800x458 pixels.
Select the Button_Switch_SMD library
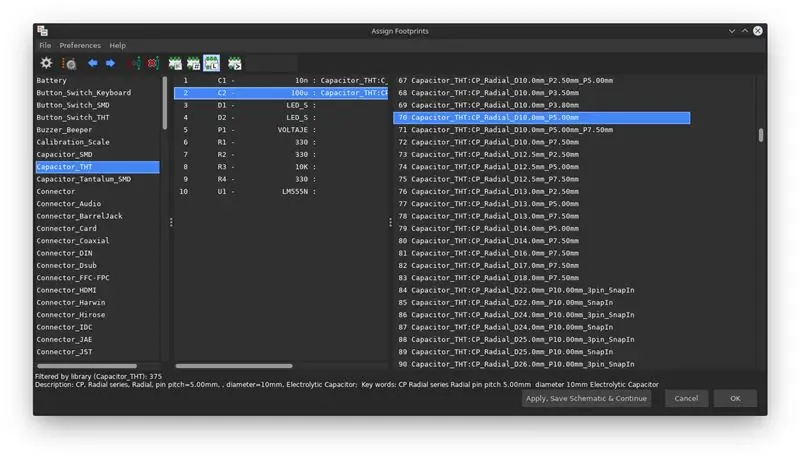click(97, 105)
